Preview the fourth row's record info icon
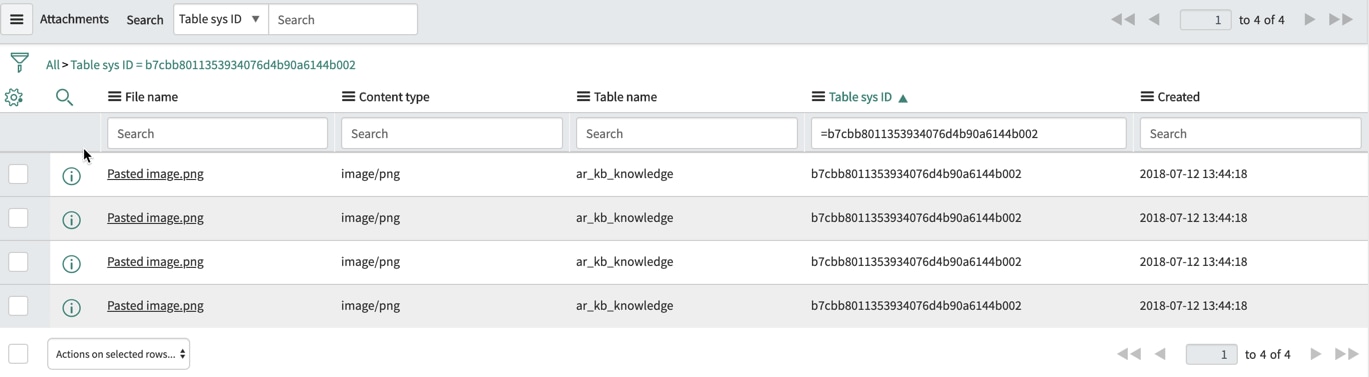 pyautogui.click(x=71, y=308)
